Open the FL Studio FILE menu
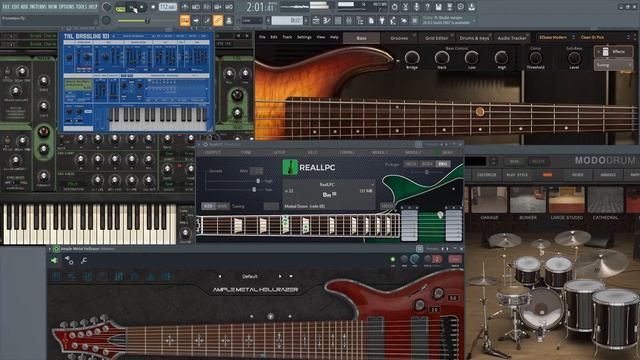The height and width of the screenshot is (360, 640). [x=6, y=7]
